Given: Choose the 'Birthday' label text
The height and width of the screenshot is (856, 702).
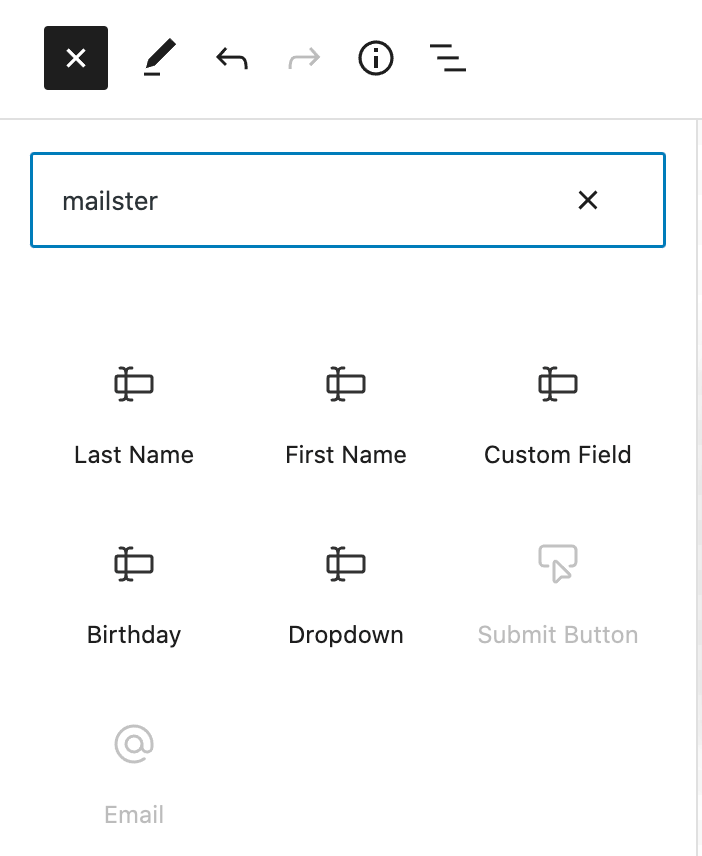Looking at the screenshot, I should (x=134, y=635).
